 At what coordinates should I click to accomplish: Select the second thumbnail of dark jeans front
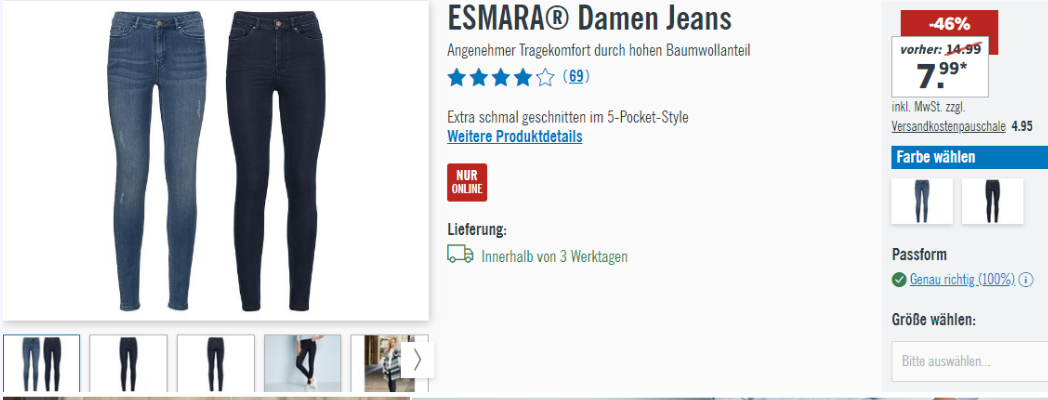coord(128,363)
